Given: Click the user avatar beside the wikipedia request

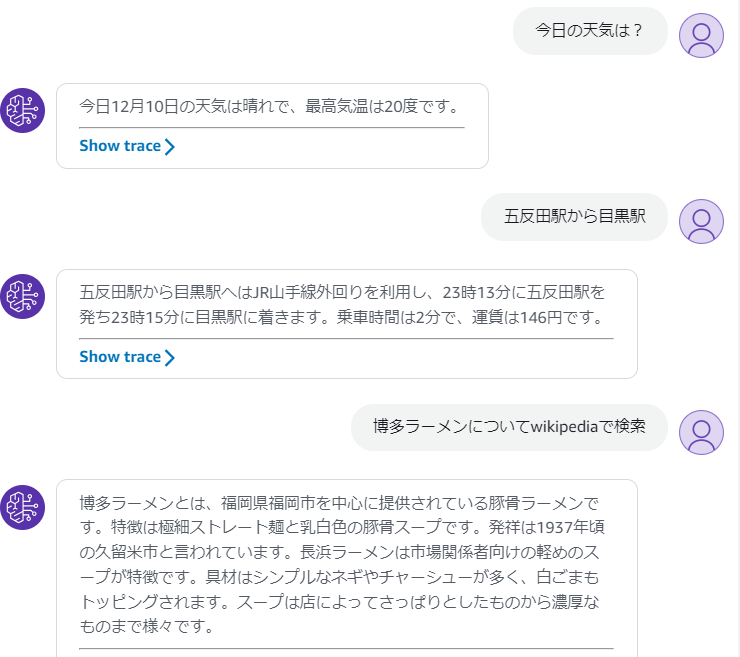Looking at the screenshot, I should (x=701, y=432).
